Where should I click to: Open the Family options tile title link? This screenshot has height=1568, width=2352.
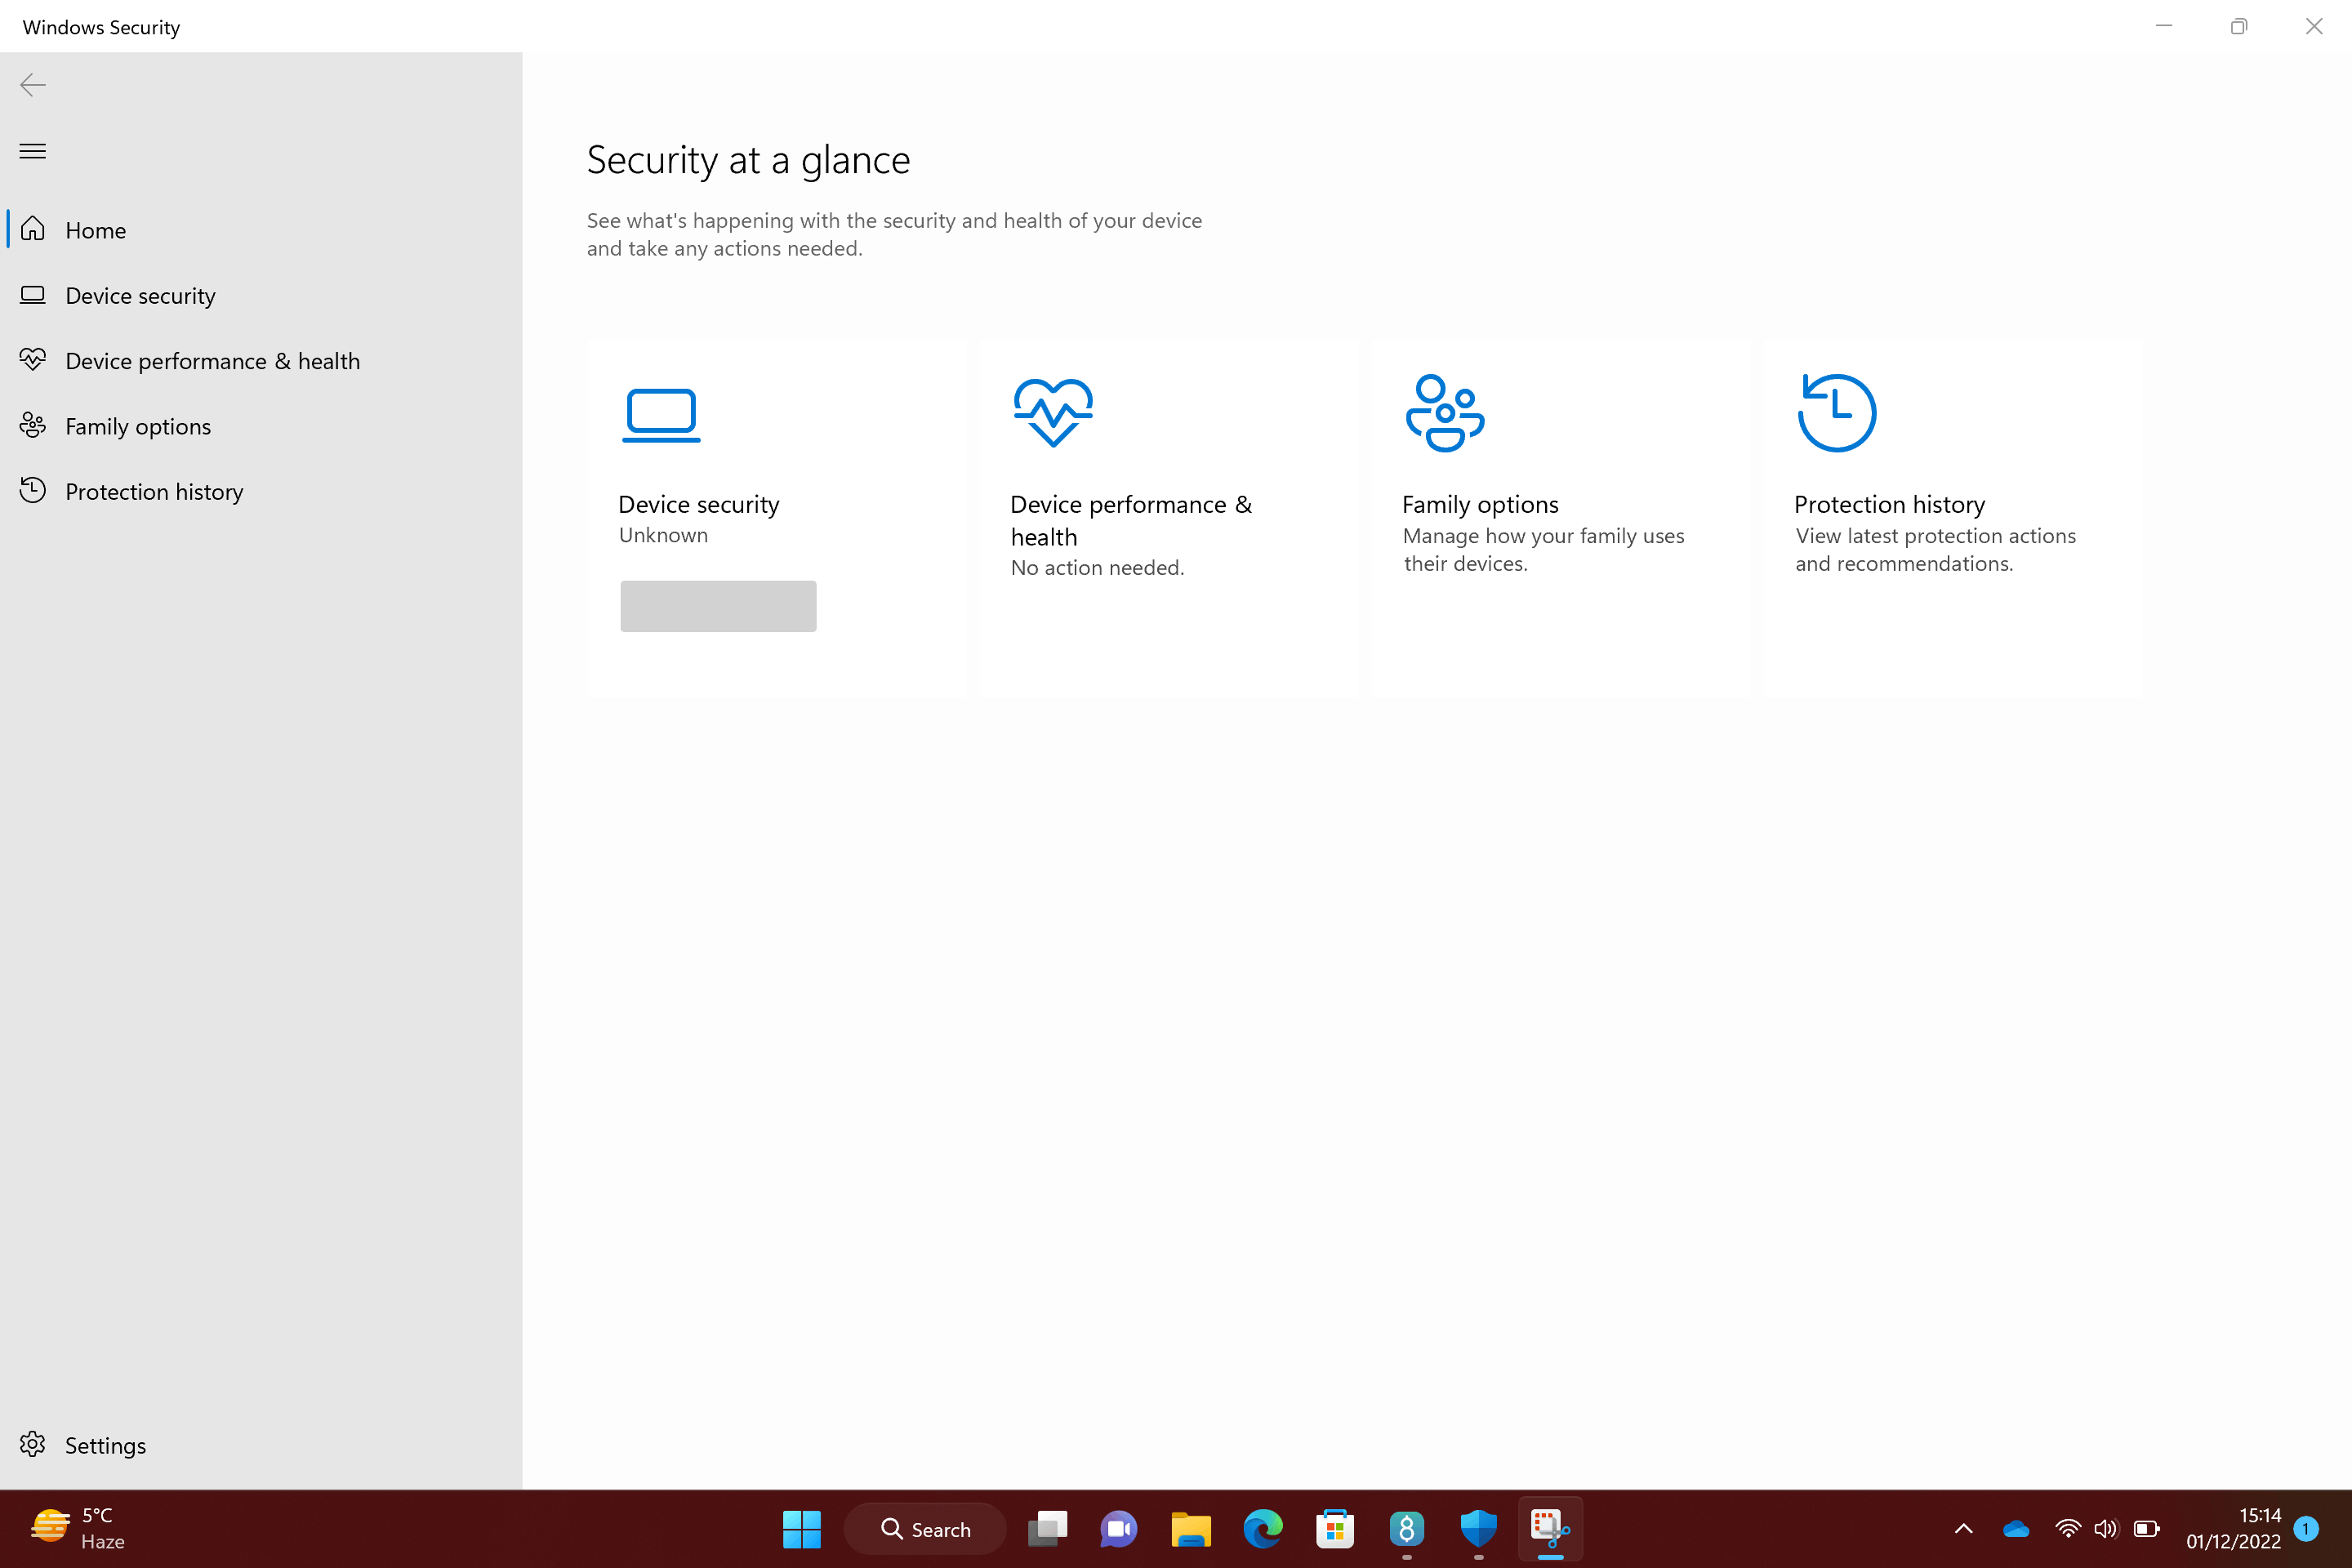point(1480,504)
